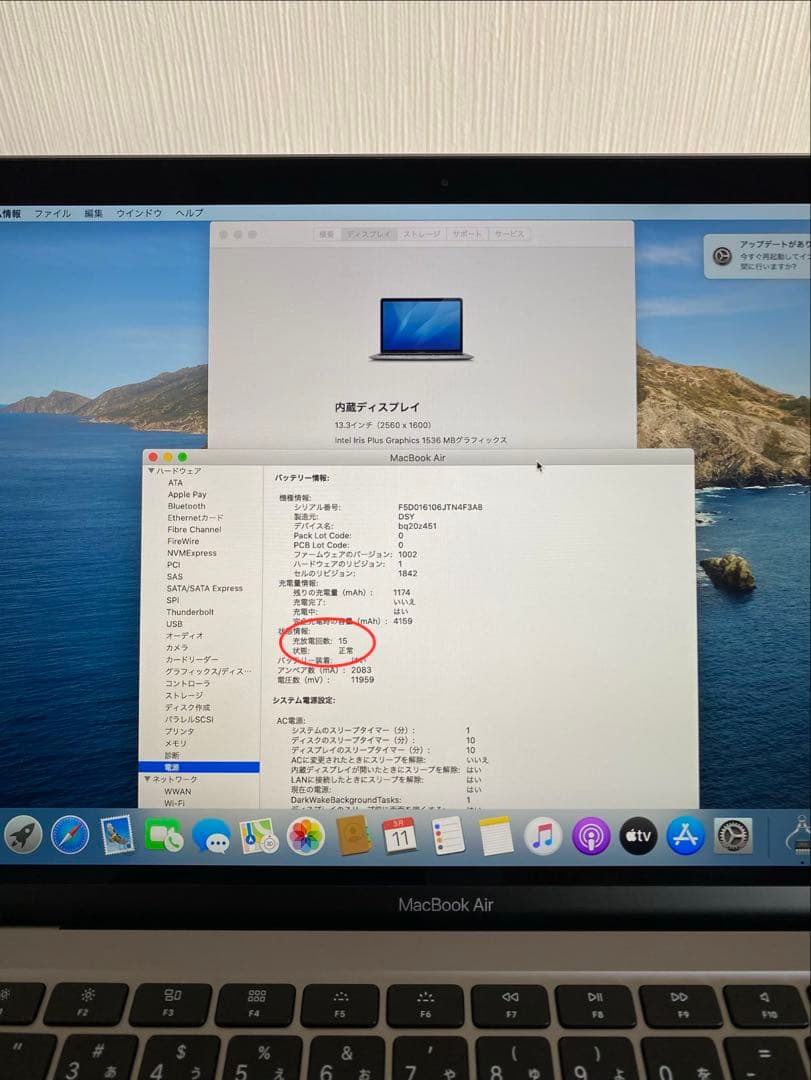
Task: Select Ethernetカード in the sidebar
Action: click(x=195, y=517)
